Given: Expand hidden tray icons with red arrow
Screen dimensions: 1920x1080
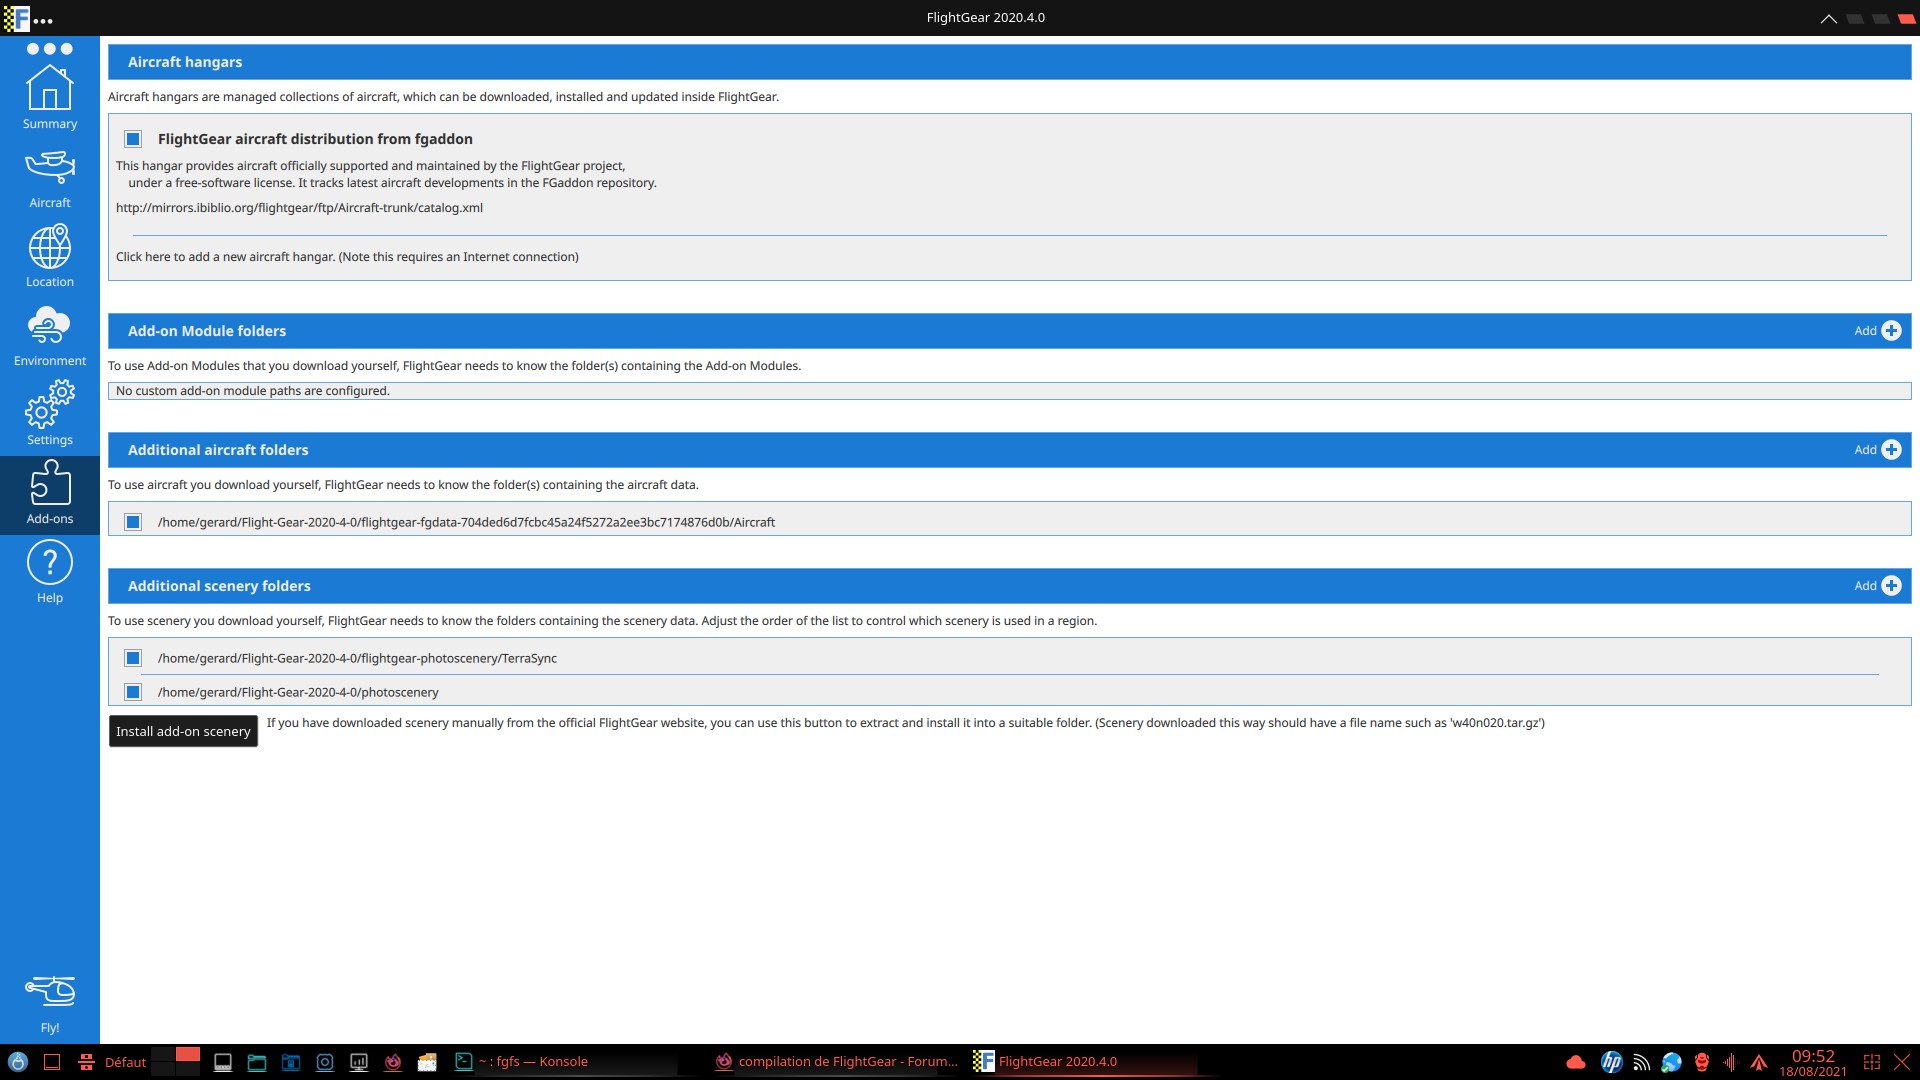Looking at the screenshot, I should click(x=1759, y=1062).
